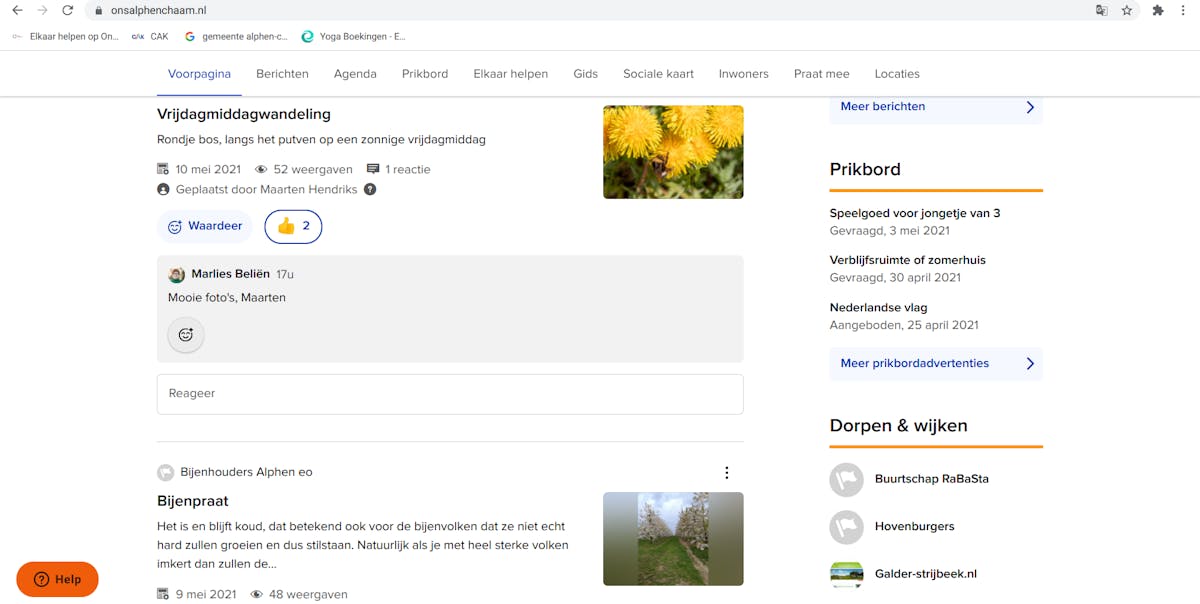Expand Meer berichten with the chevron

point(1030,107)
